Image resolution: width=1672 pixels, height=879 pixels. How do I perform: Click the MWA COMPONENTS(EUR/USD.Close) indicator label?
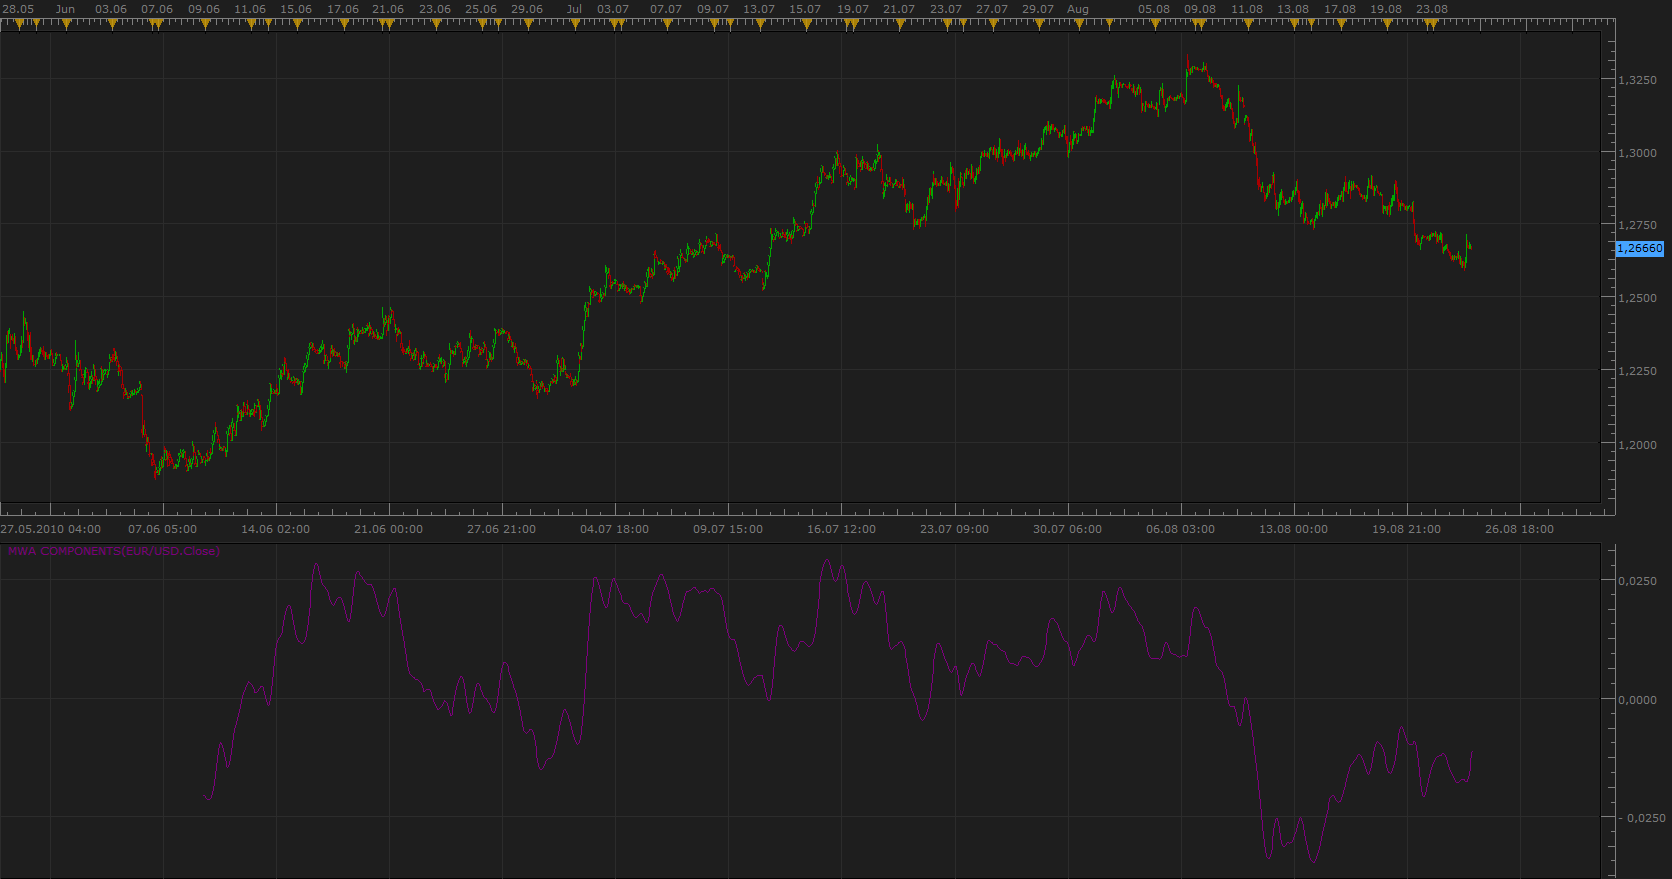click(x=114, y=551)
